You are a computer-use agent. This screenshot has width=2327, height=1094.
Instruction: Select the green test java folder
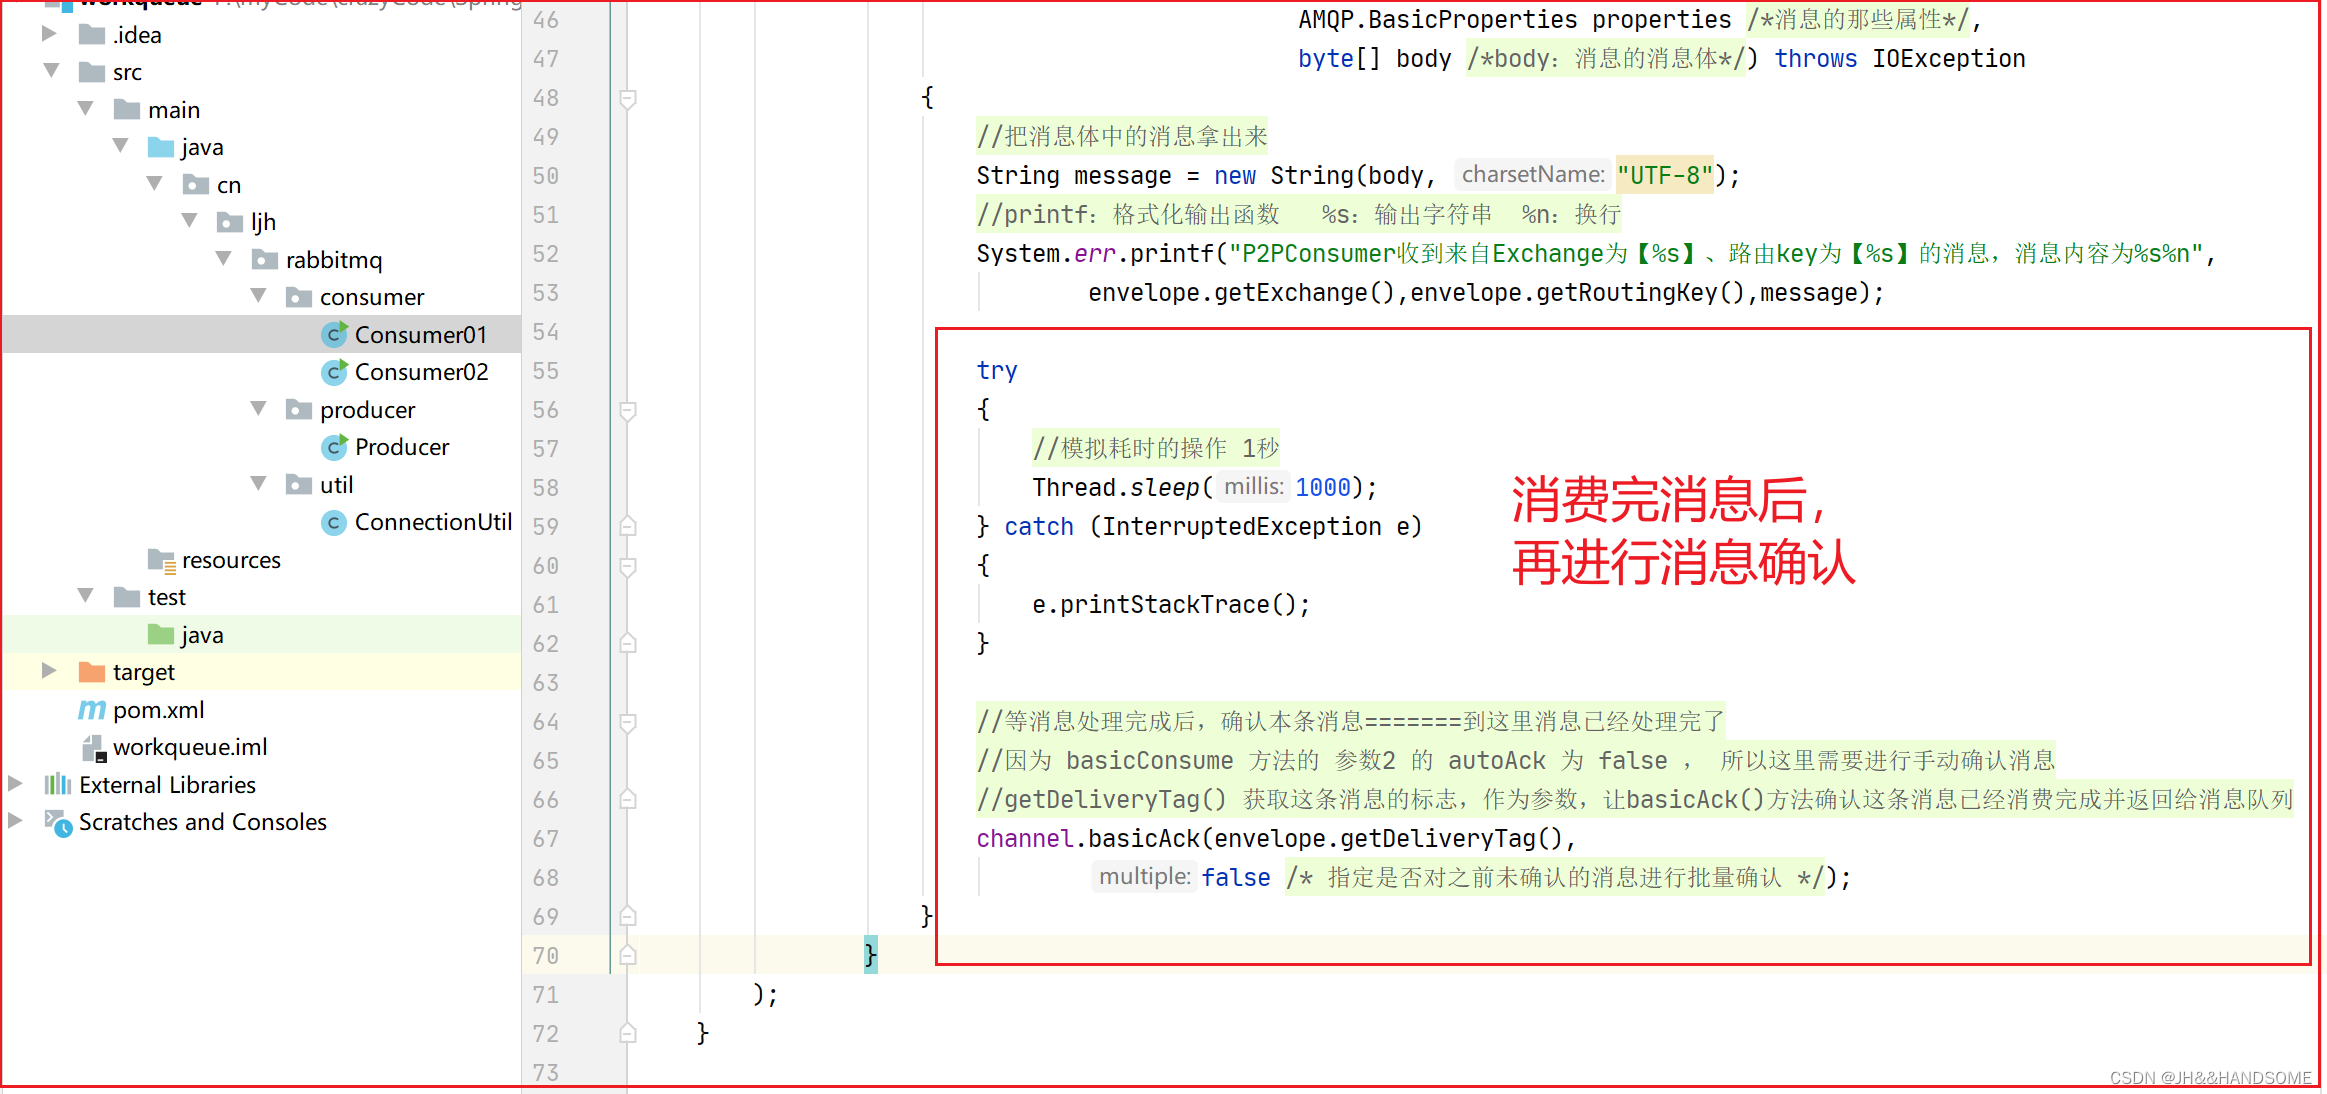coord(201,635)
